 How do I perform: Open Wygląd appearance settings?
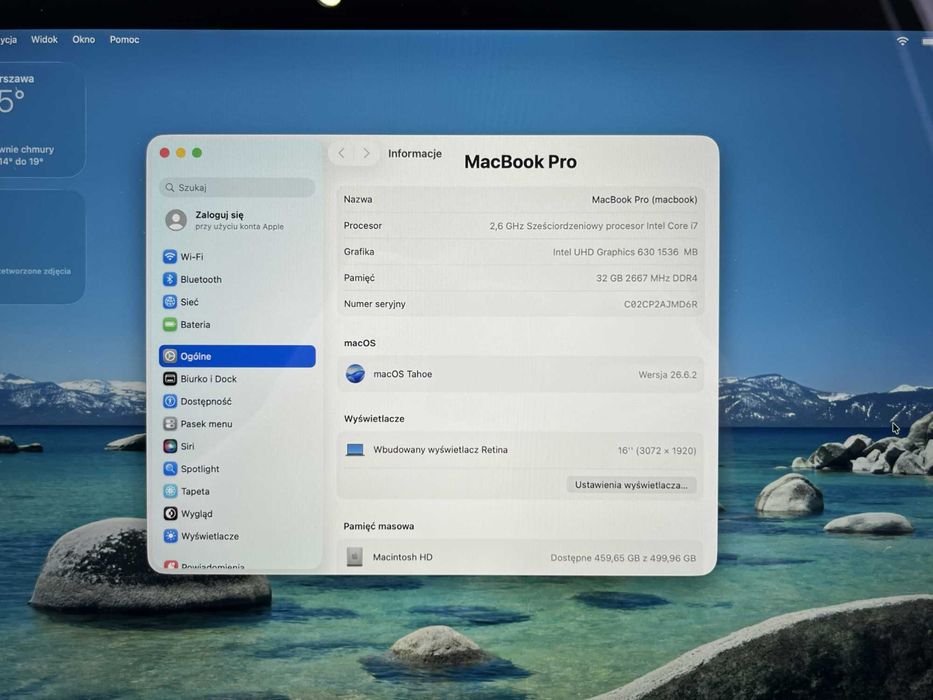196,514
